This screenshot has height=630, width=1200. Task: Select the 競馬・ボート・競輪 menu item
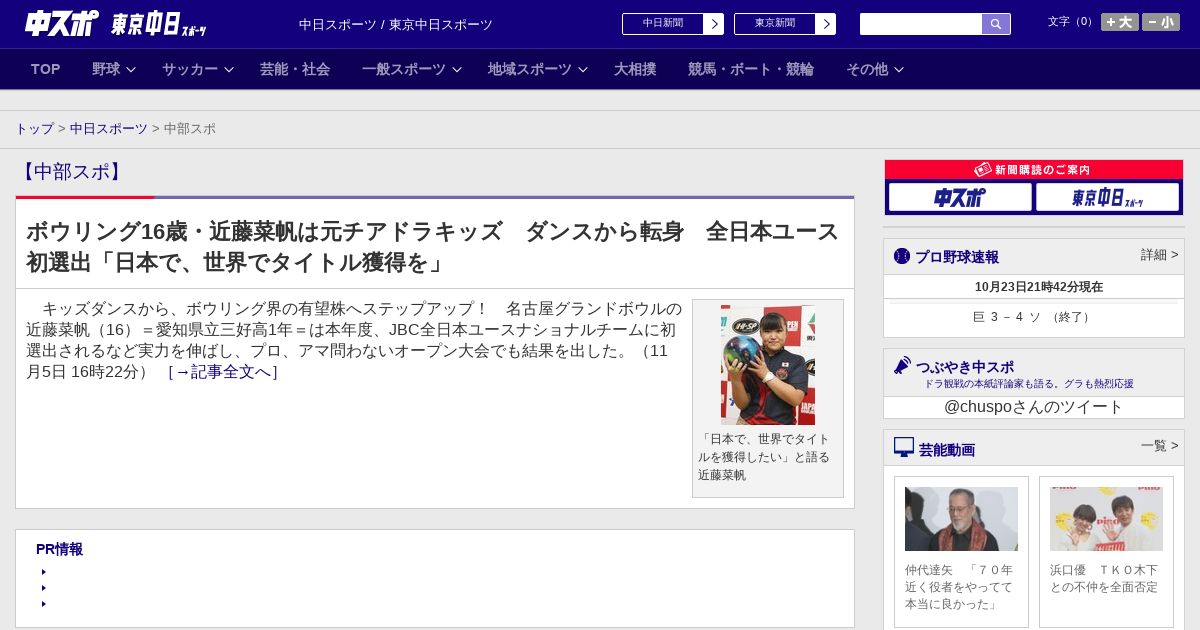coord(751,69)
